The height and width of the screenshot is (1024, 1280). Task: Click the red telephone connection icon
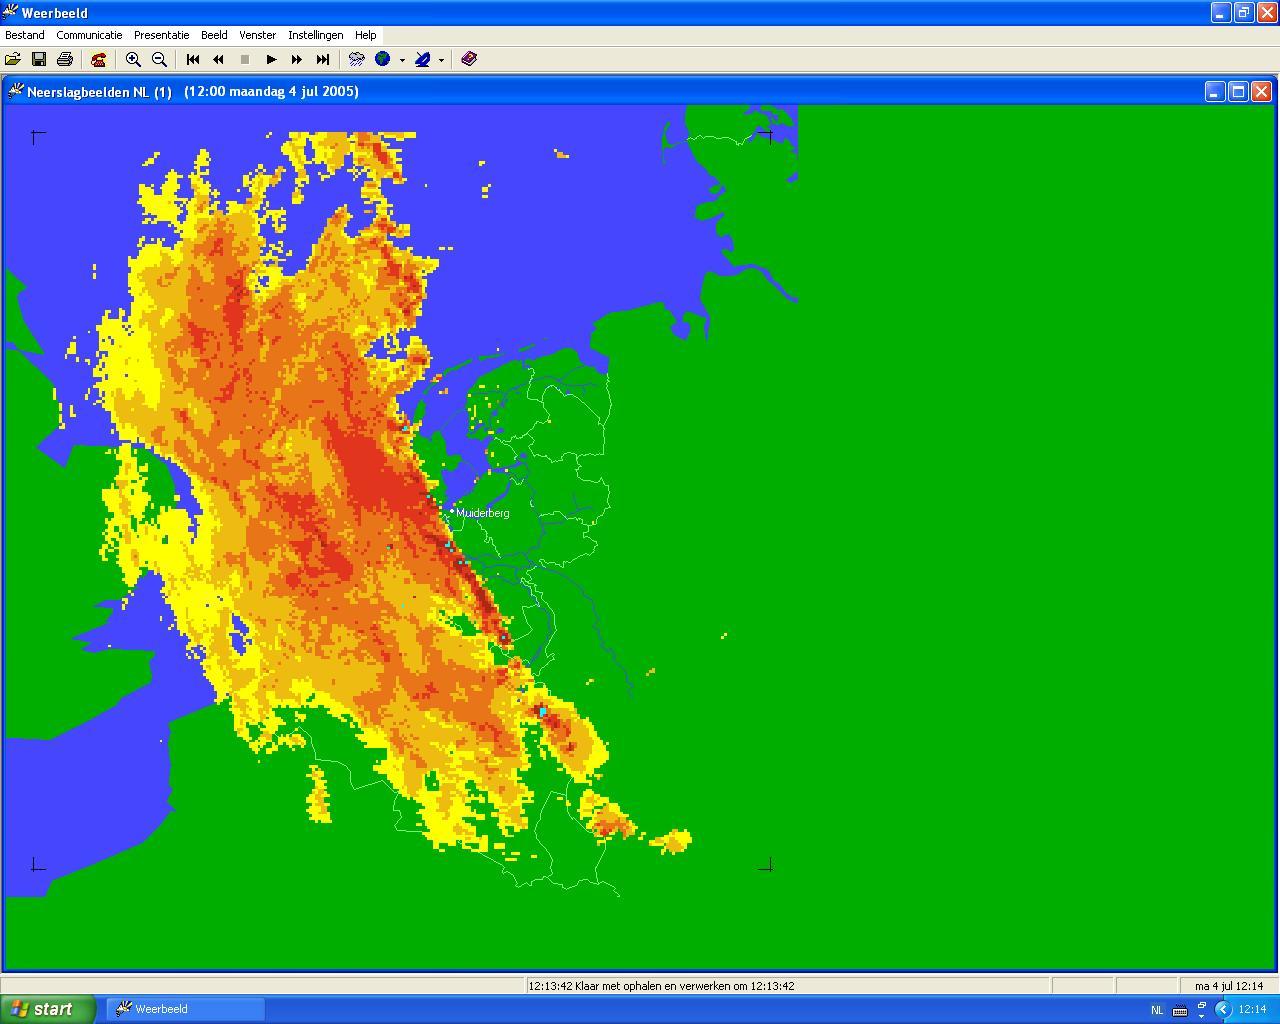coord(98,60)
